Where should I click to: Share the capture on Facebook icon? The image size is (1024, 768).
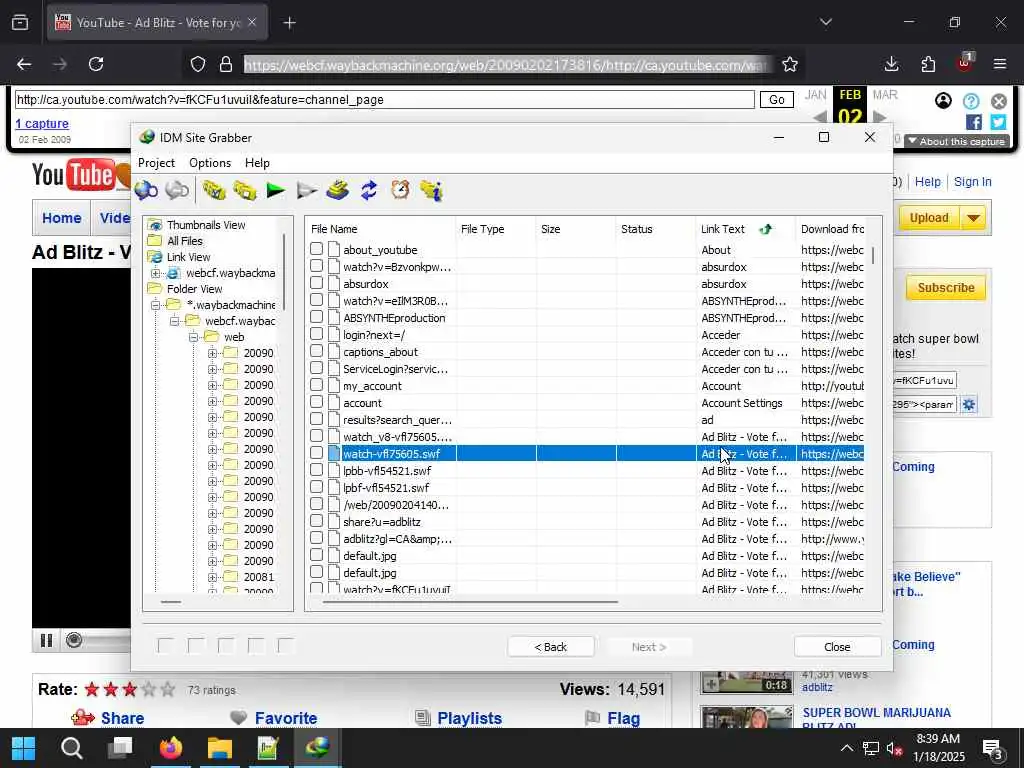coord(974,122)
